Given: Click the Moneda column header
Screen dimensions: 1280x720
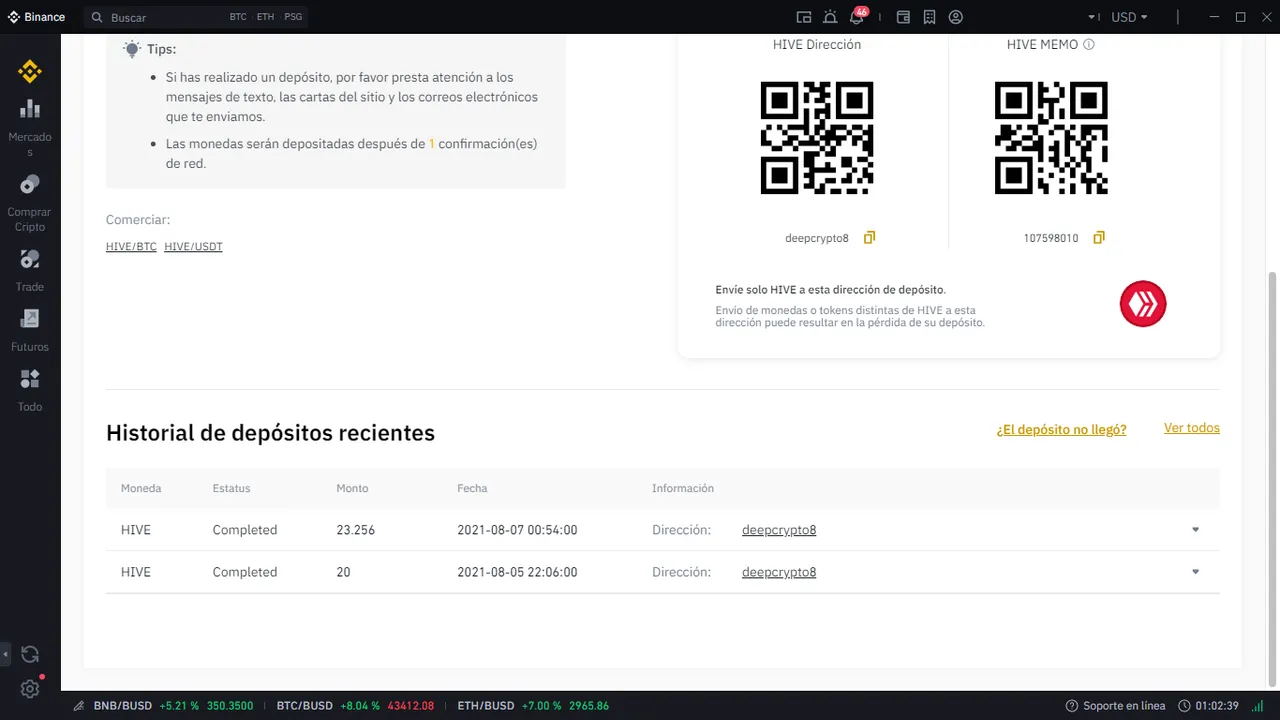Looking at the screenshot, I should point(141,488).
